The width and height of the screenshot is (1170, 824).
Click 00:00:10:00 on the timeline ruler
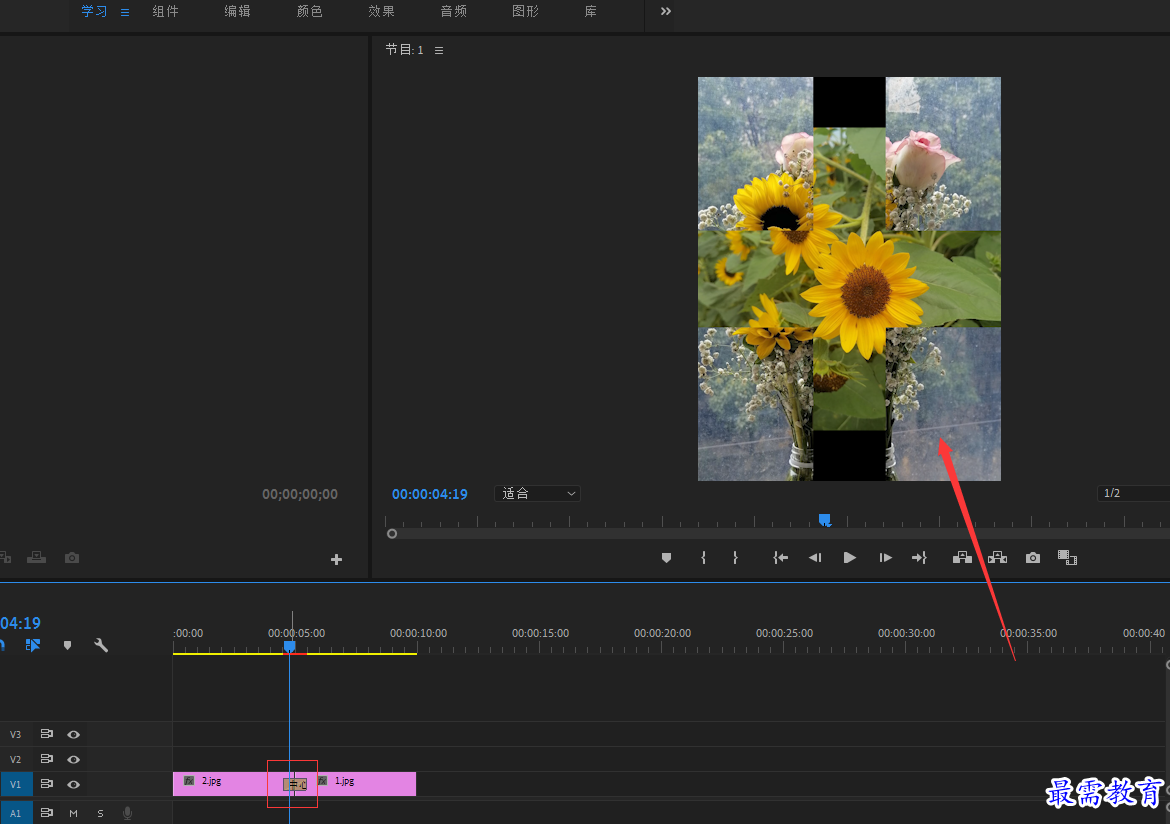[x=419, y=633]
